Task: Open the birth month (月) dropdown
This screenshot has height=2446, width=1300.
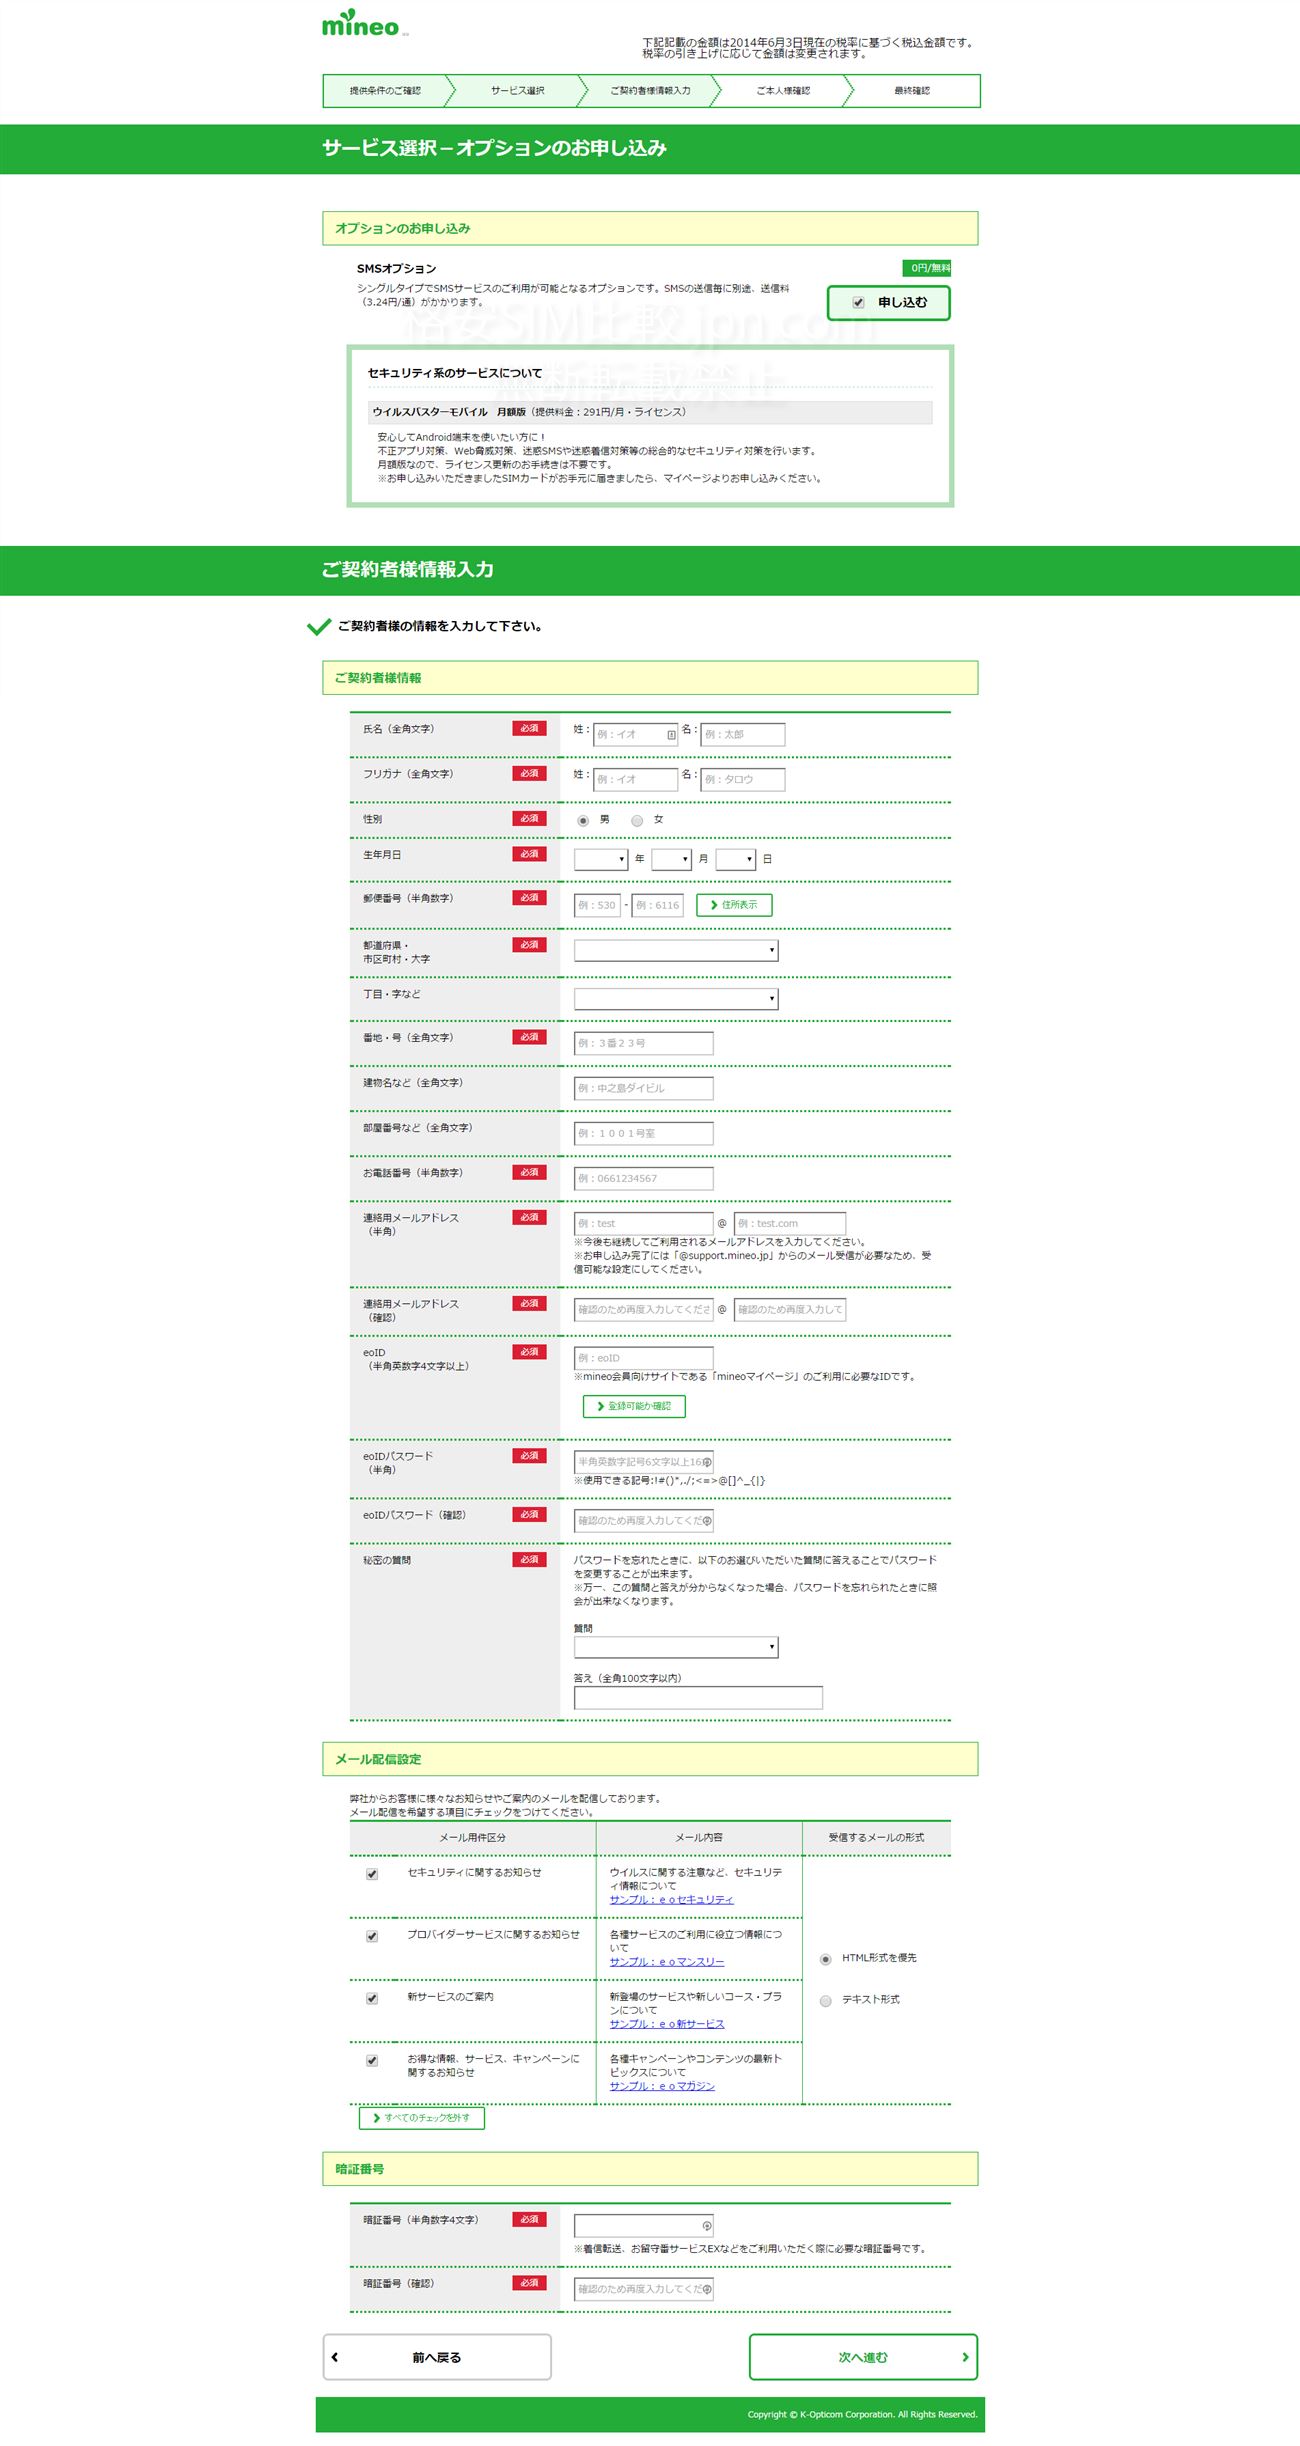Action: pos(671,859)
